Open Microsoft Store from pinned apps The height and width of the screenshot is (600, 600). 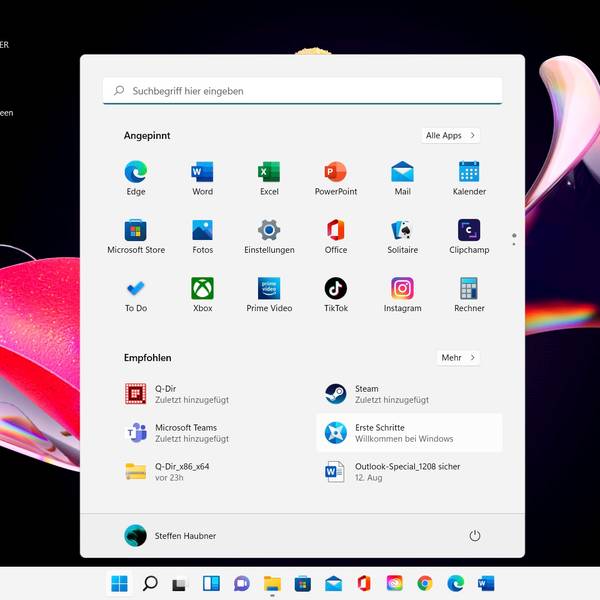[x=136, y=236]
